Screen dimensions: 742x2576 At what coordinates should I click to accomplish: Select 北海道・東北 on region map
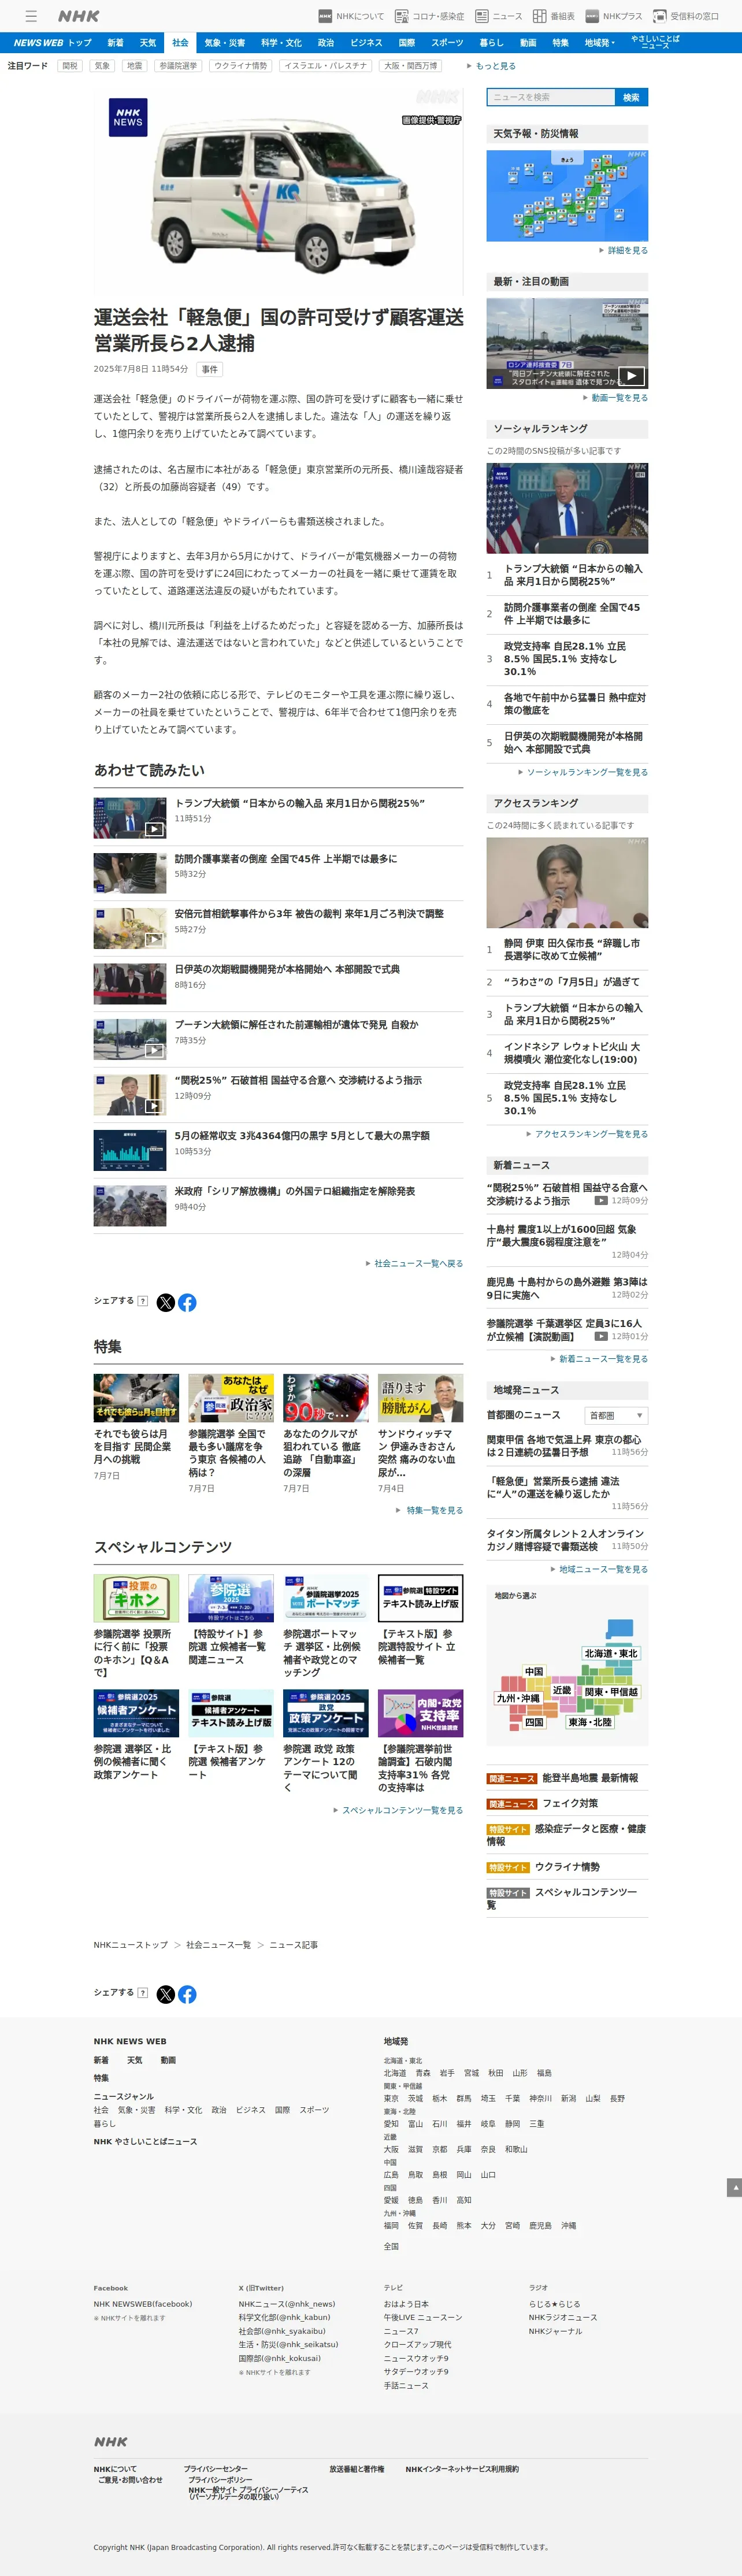(x=611, y=1654)
